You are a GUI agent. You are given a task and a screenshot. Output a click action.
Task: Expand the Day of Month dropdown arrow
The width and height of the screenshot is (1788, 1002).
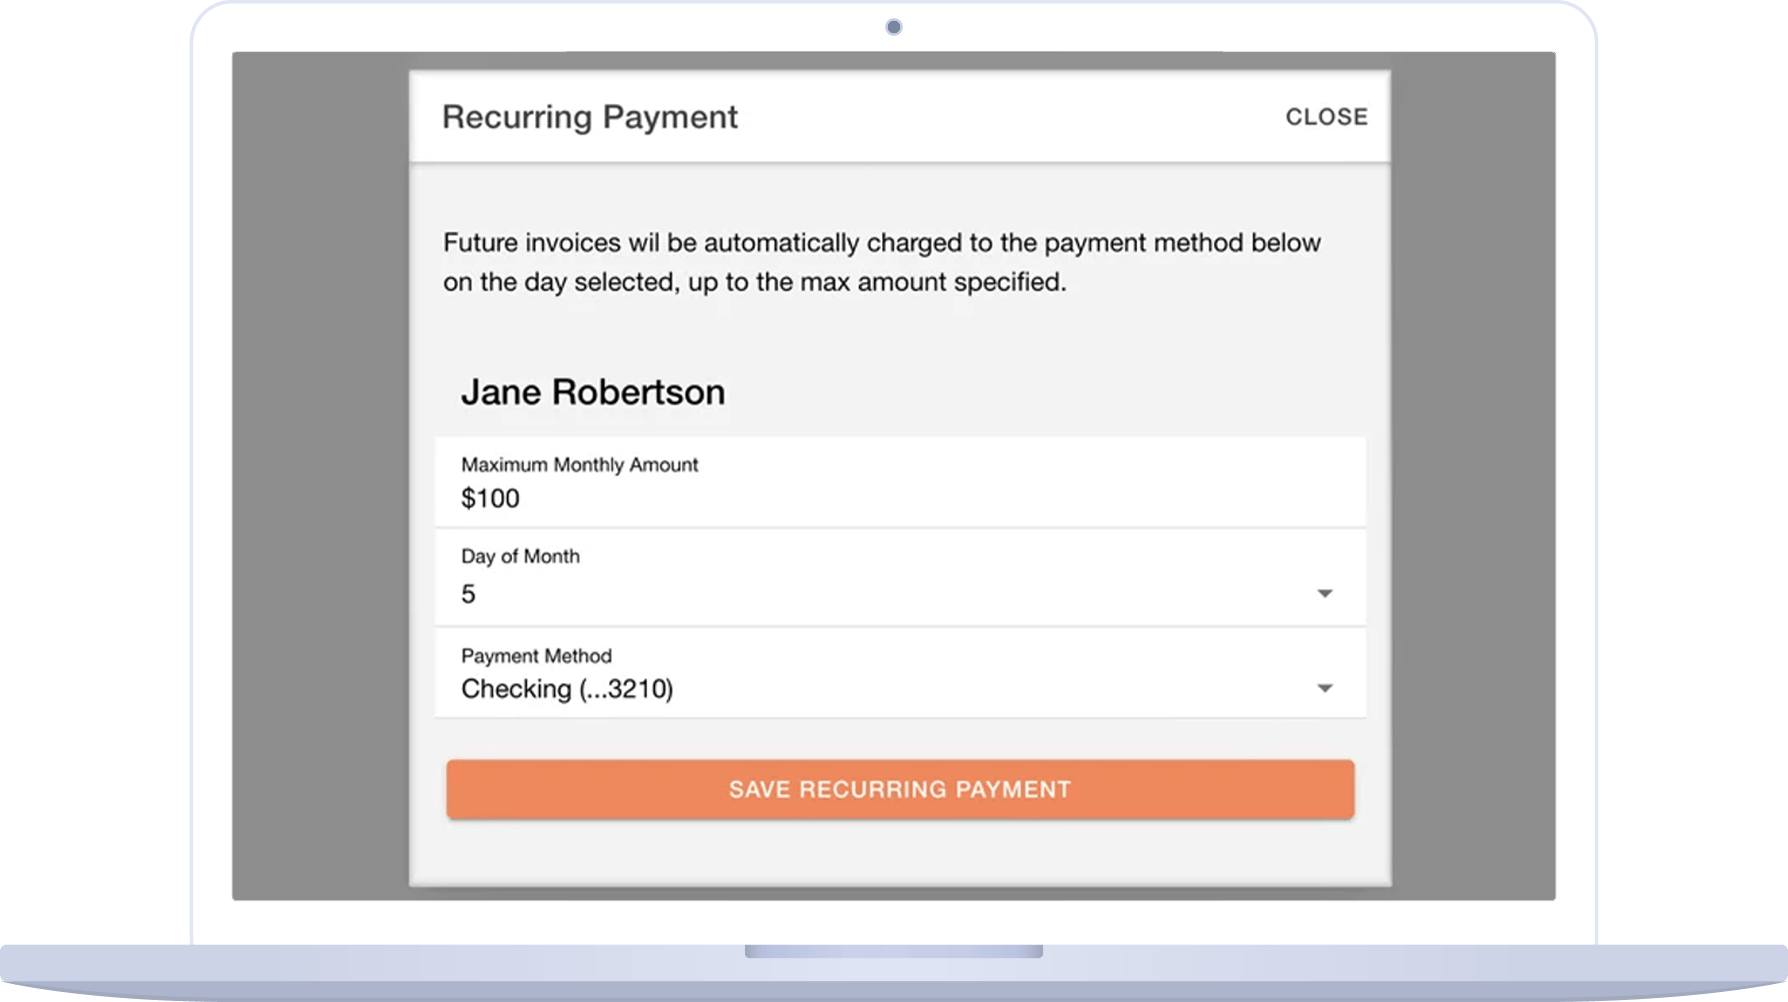[x=1325, y=594]
